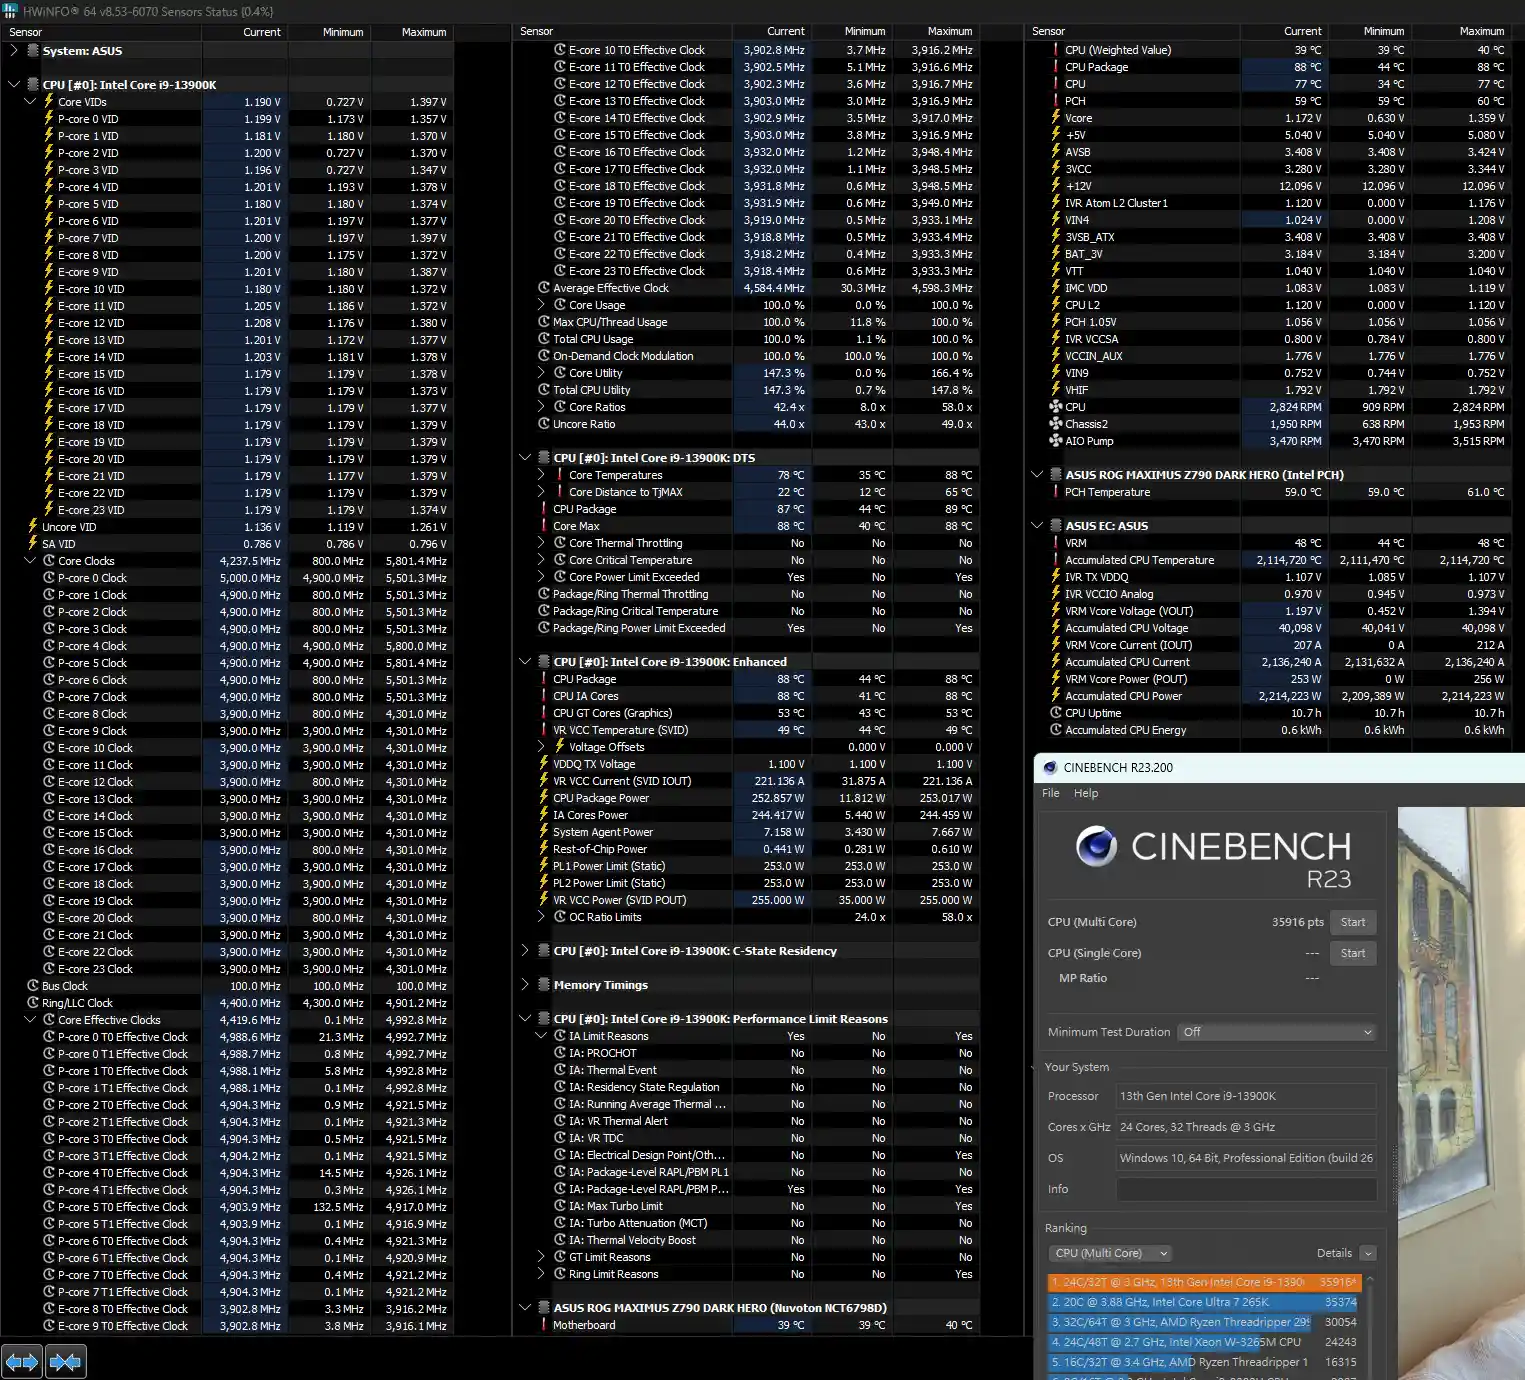The height and width of the screenshot is (1380, 1525).
Task: Open the File menu in Cinebench
Action: click(x=1051, y=793)
